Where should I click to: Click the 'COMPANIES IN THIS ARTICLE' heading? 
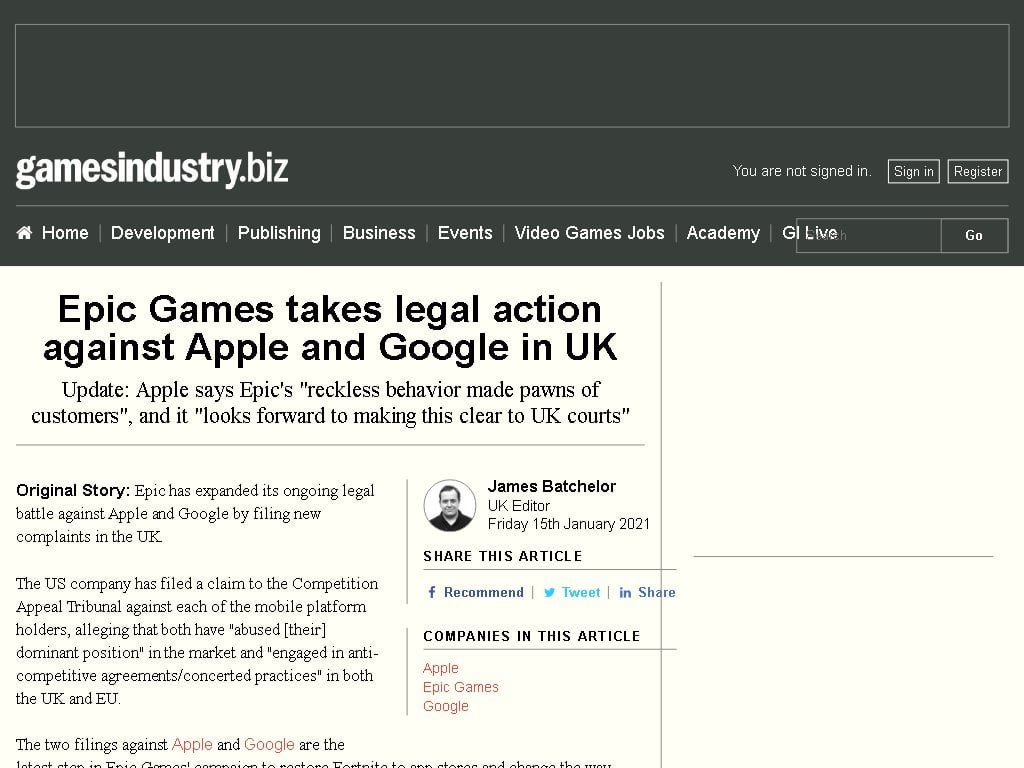tap(532, 636)
